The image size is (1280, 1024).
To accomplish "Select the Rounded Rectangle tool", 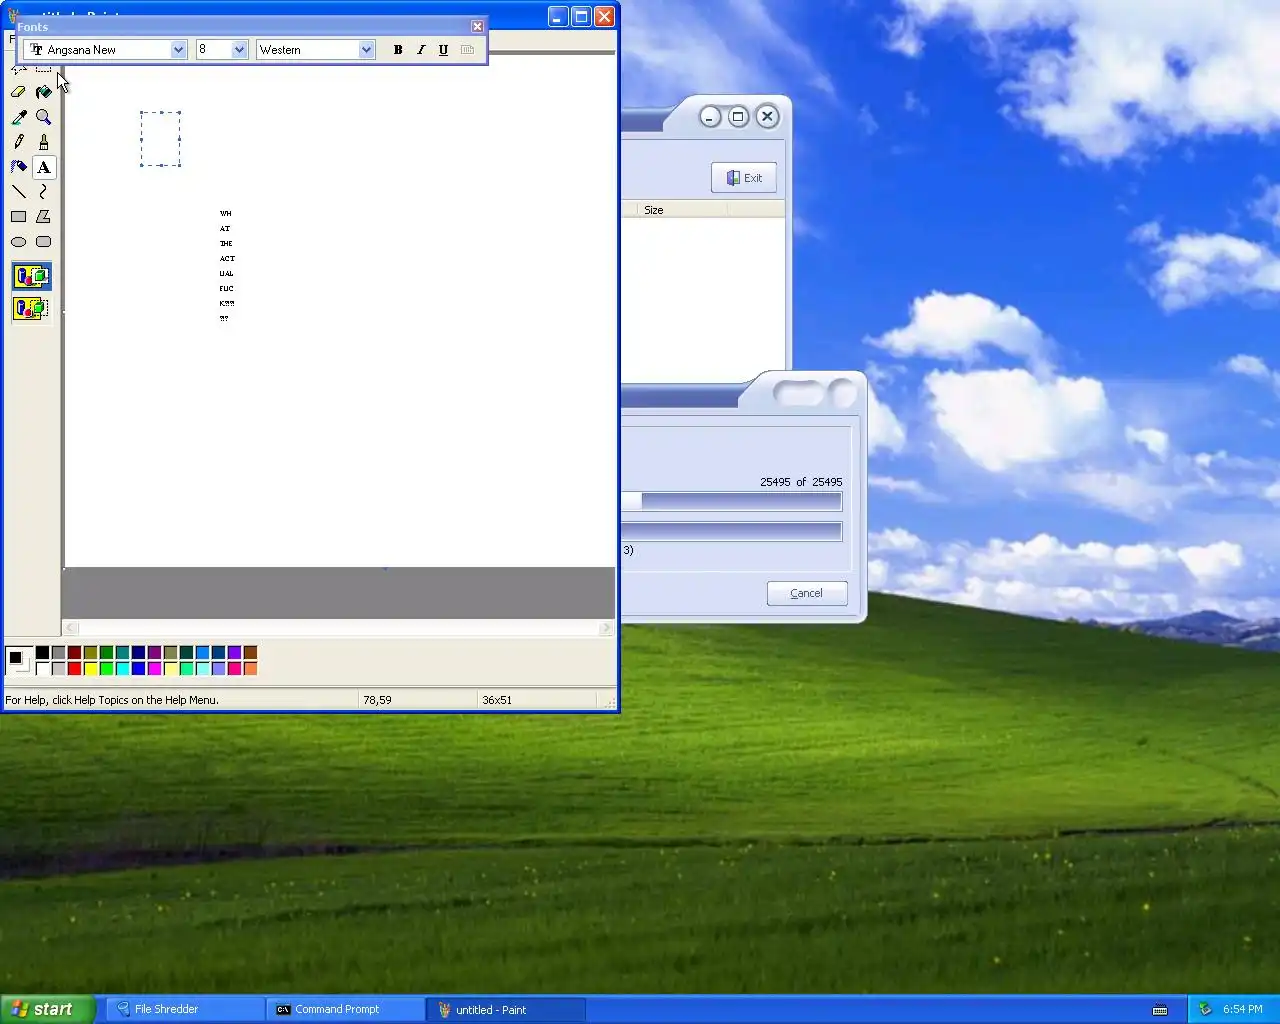I will pyautogui.click(x=43, y=242).
